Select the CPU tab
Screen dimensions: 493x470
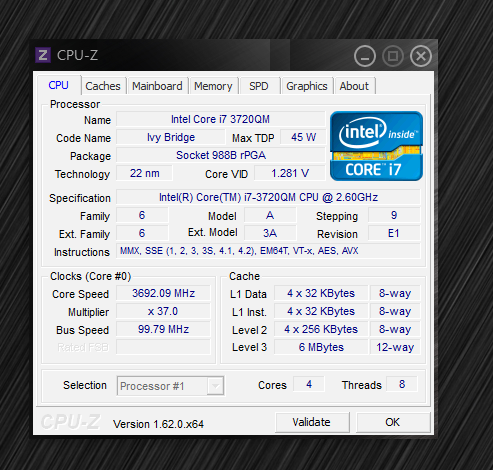pos(59,85)
